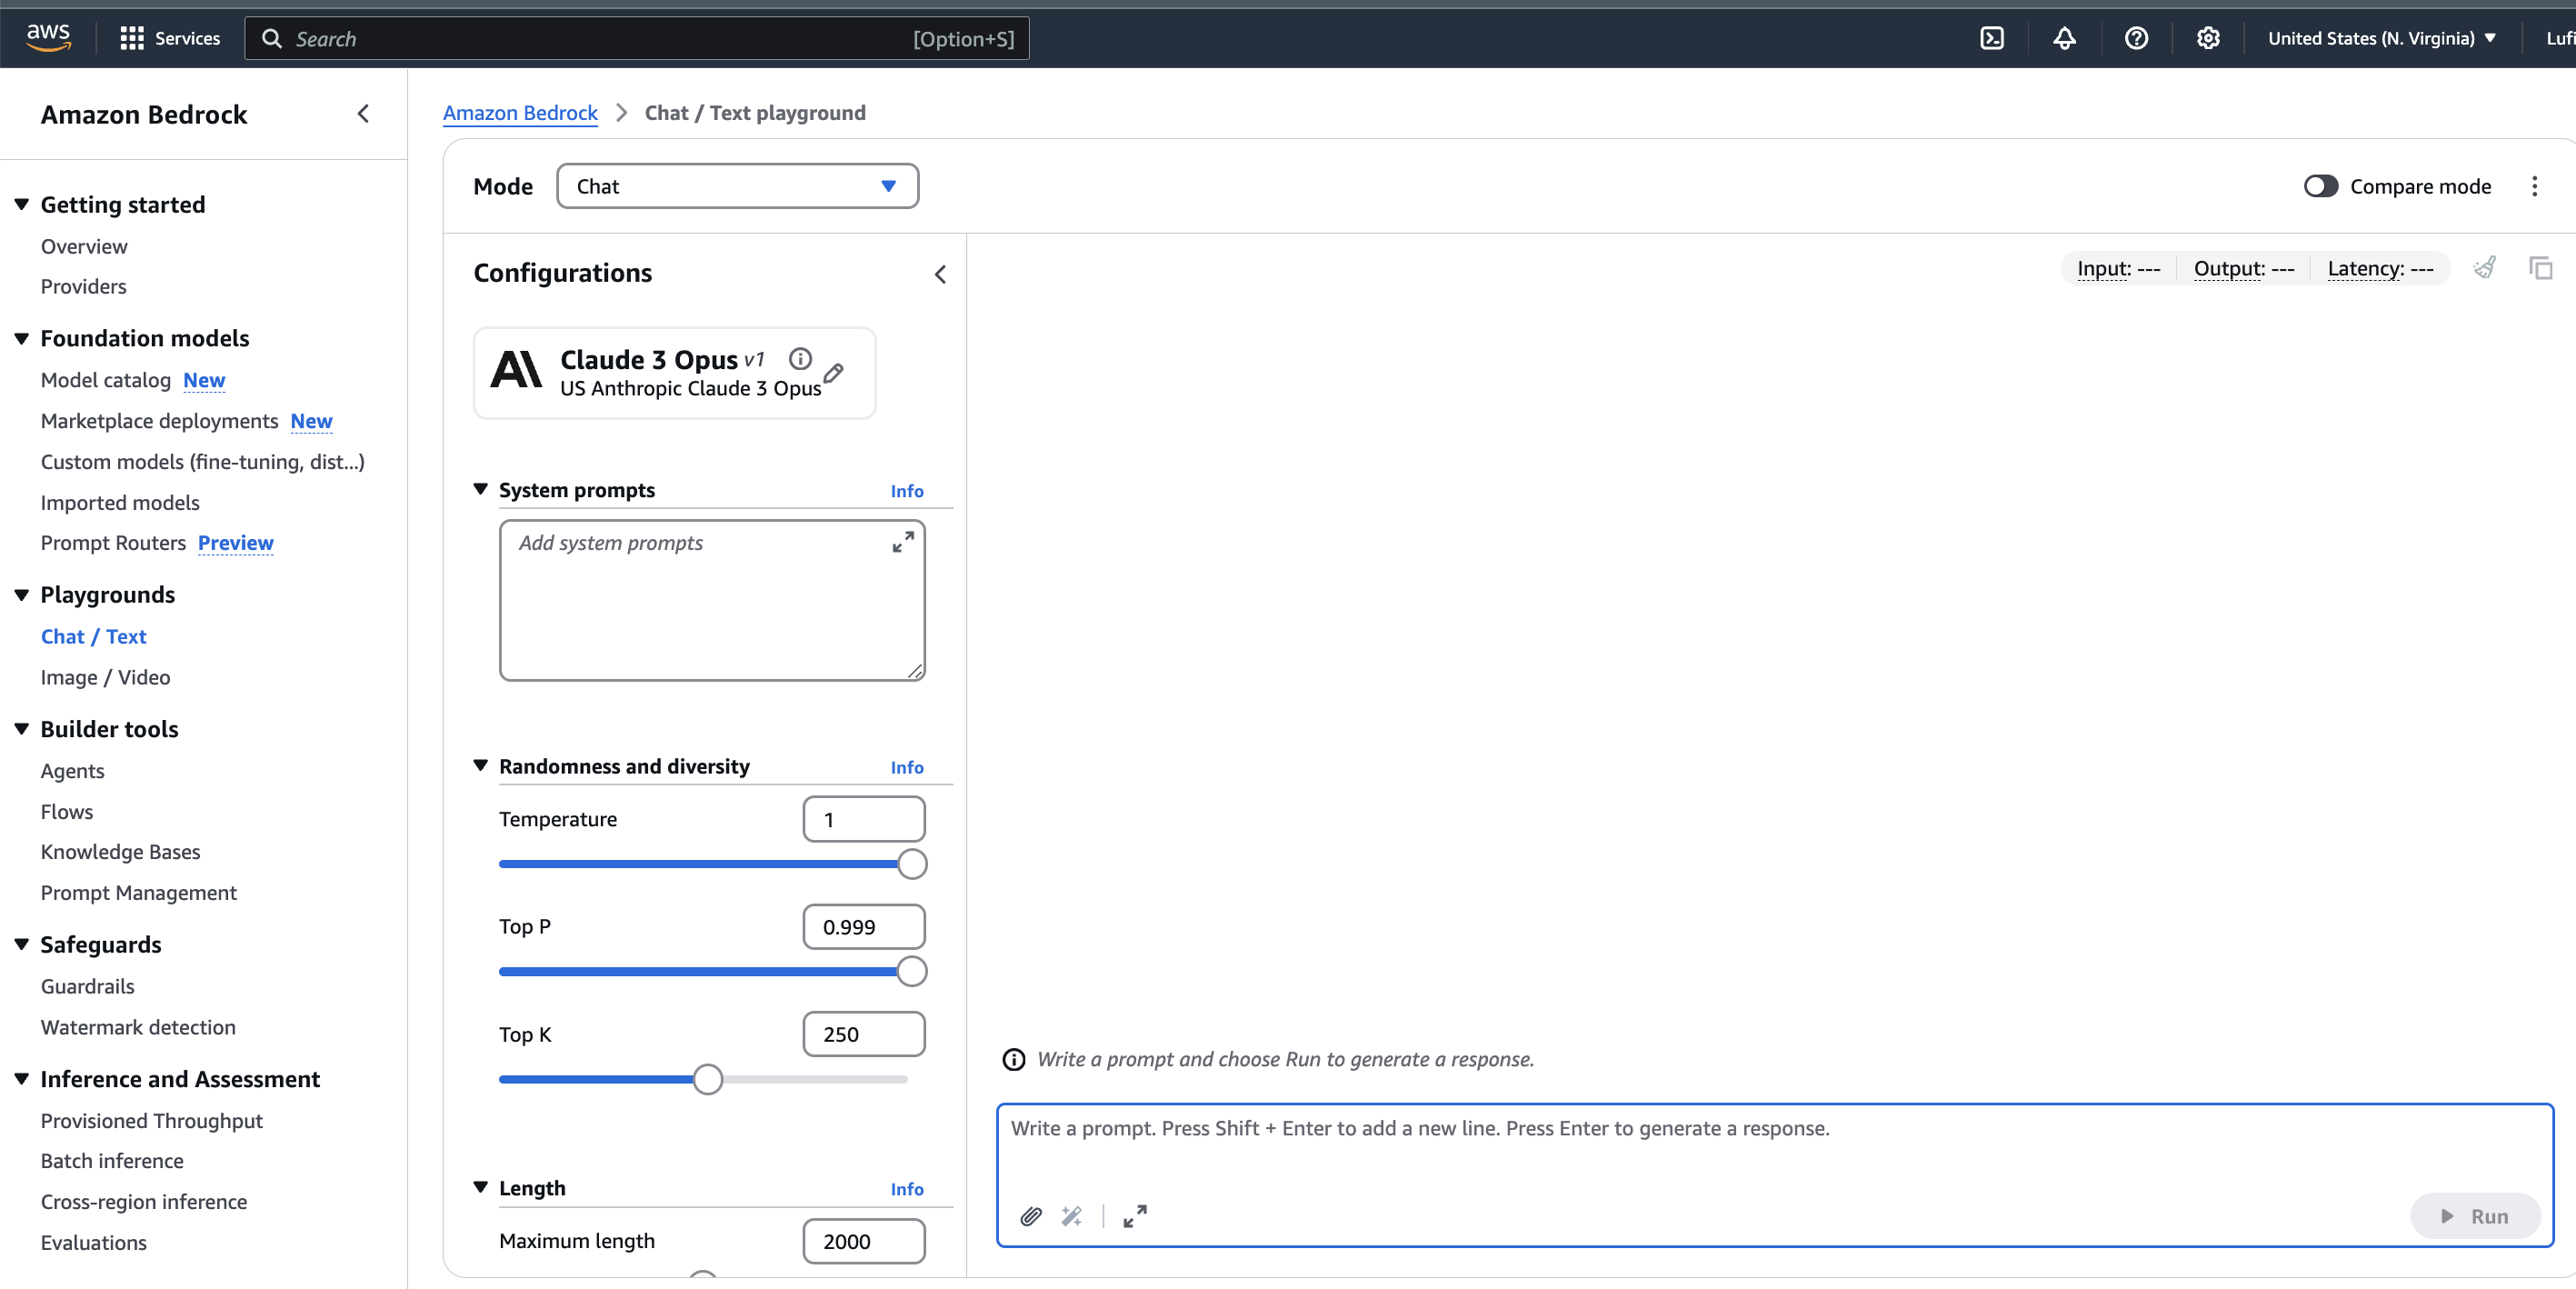Click the Amazon Bedrock breadcrumb link
This screenshot has width=2576, height=1289.
520,113
